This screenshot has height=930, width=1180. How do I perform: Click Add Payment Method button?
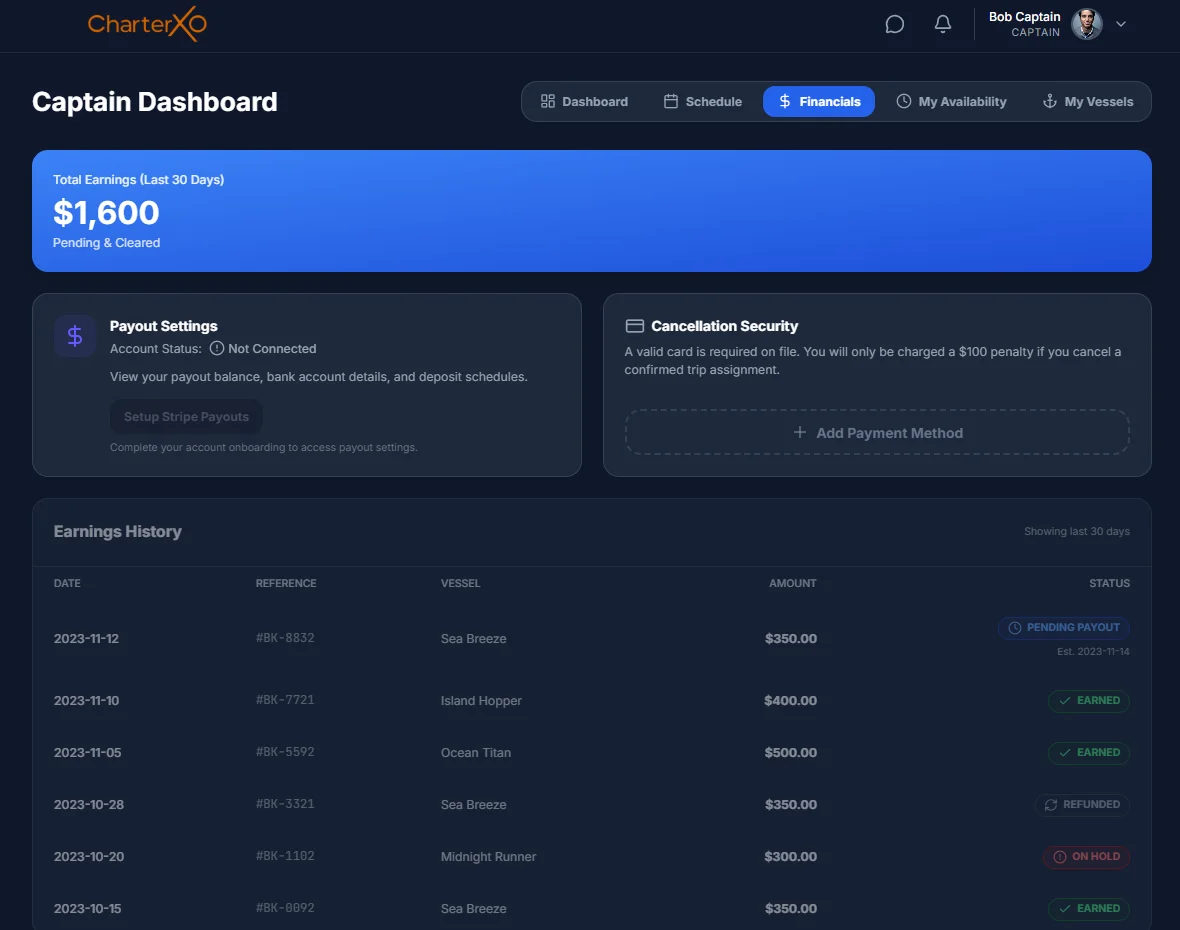(x=877, y=433)
